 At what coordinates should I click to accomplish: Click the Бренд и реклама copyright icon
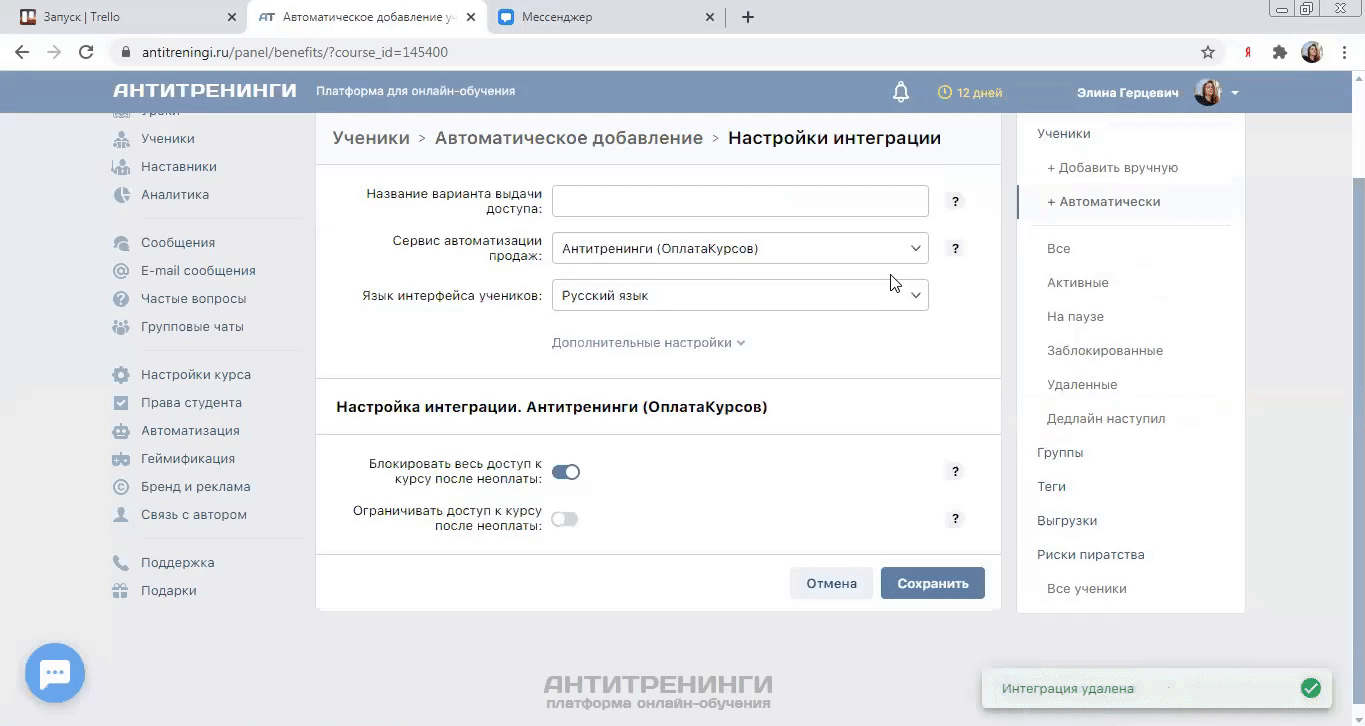(x=121, y=487)
